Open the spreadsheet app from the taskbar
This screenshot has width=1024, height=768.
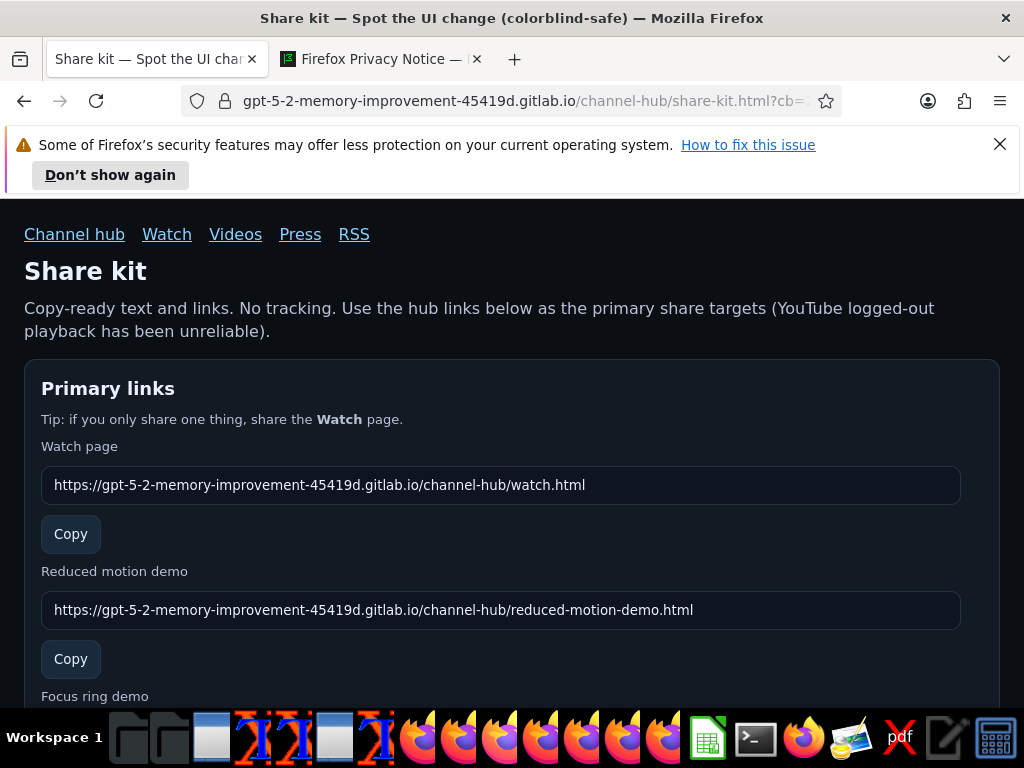click(708, 738)
